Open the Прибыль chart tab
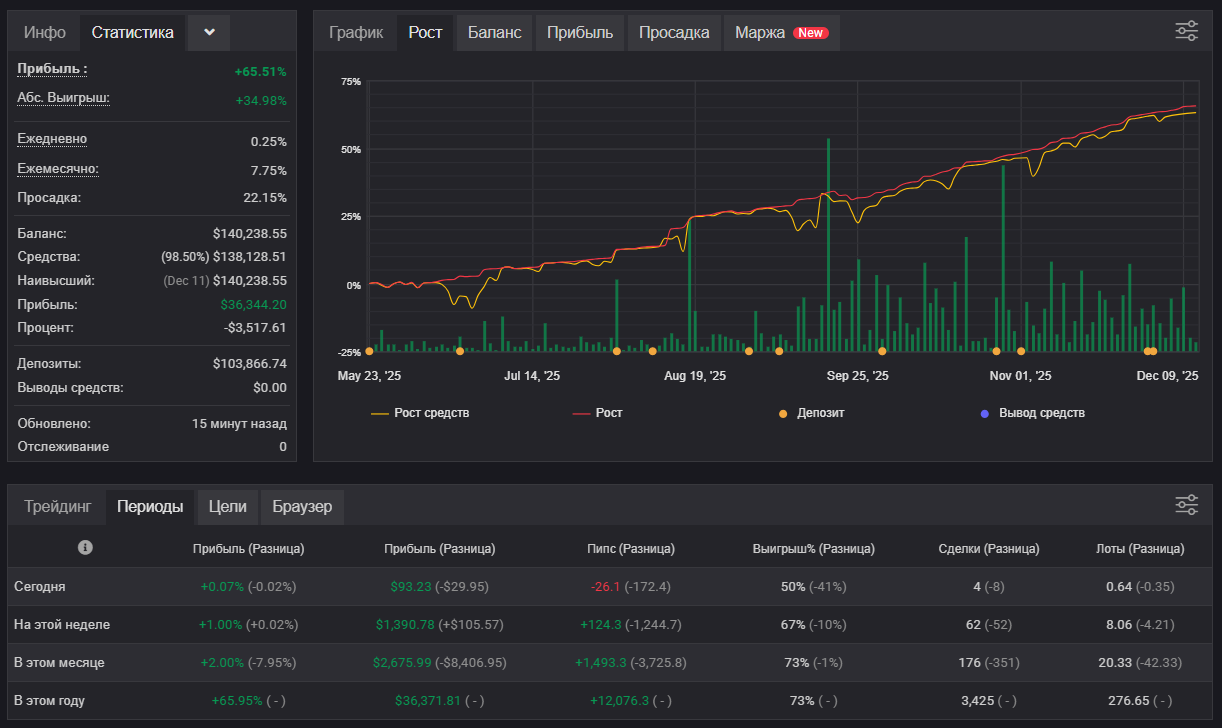Image resolution: width=1222 pixels, height=728 pixels. point(580,32)
